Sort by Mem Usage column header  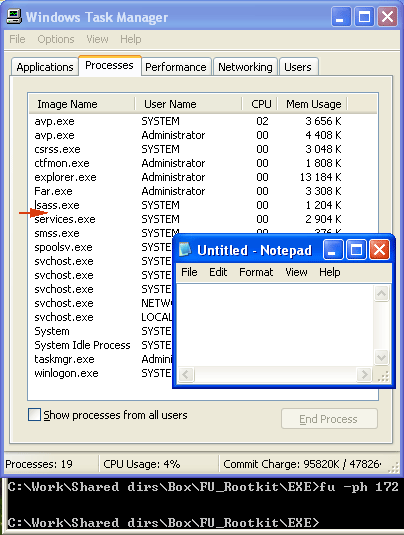pyautogui.click(x=312, y=104)
